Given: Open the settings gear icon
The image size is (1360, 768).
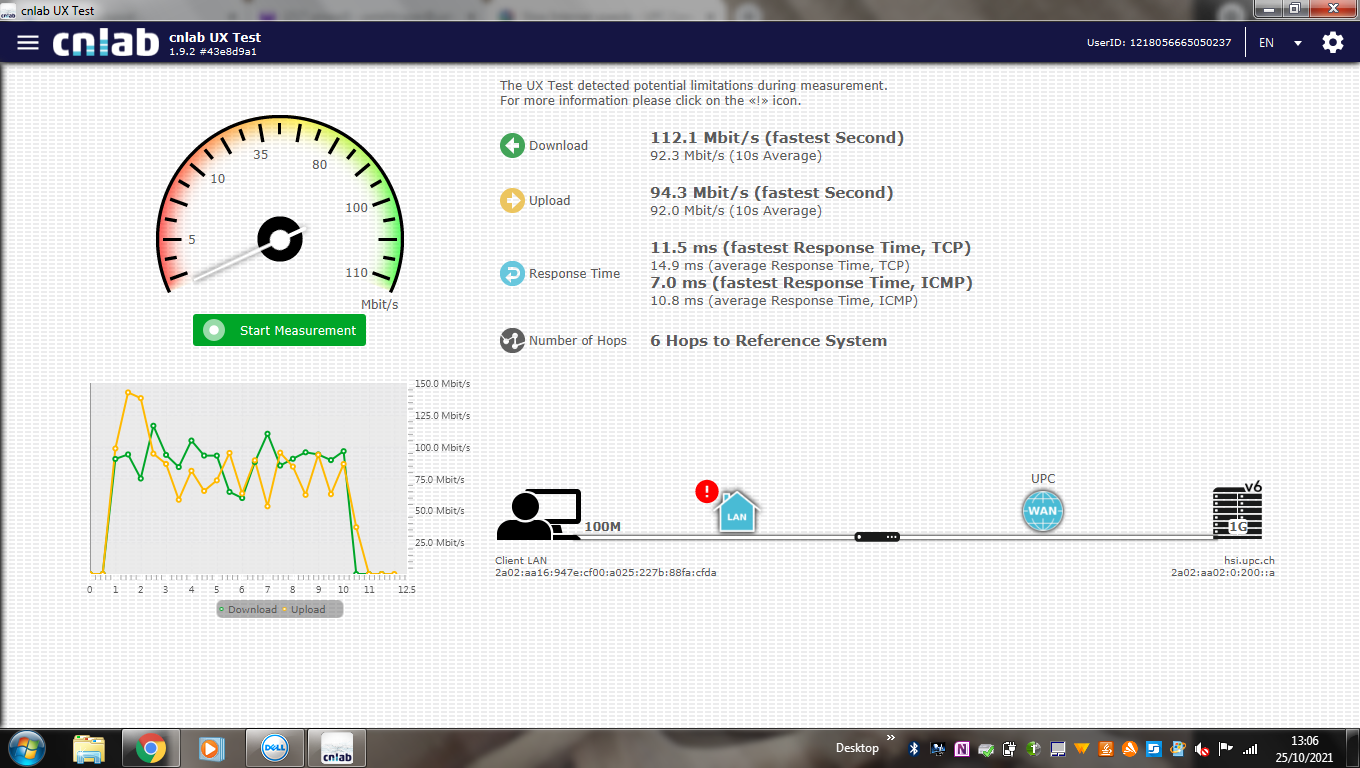Looking at the screenshot, I should tap(1332, 43).
